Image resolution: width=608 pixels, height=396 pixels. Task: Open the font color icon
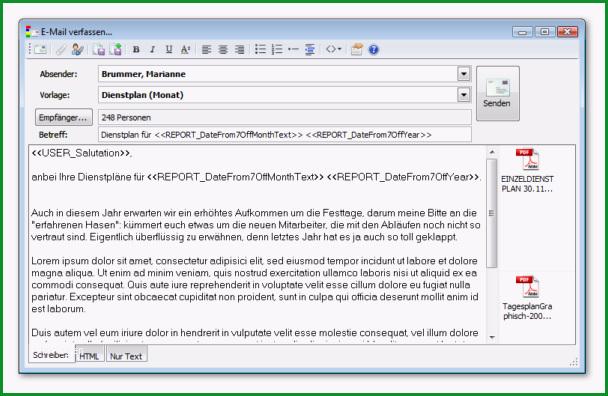185,50
